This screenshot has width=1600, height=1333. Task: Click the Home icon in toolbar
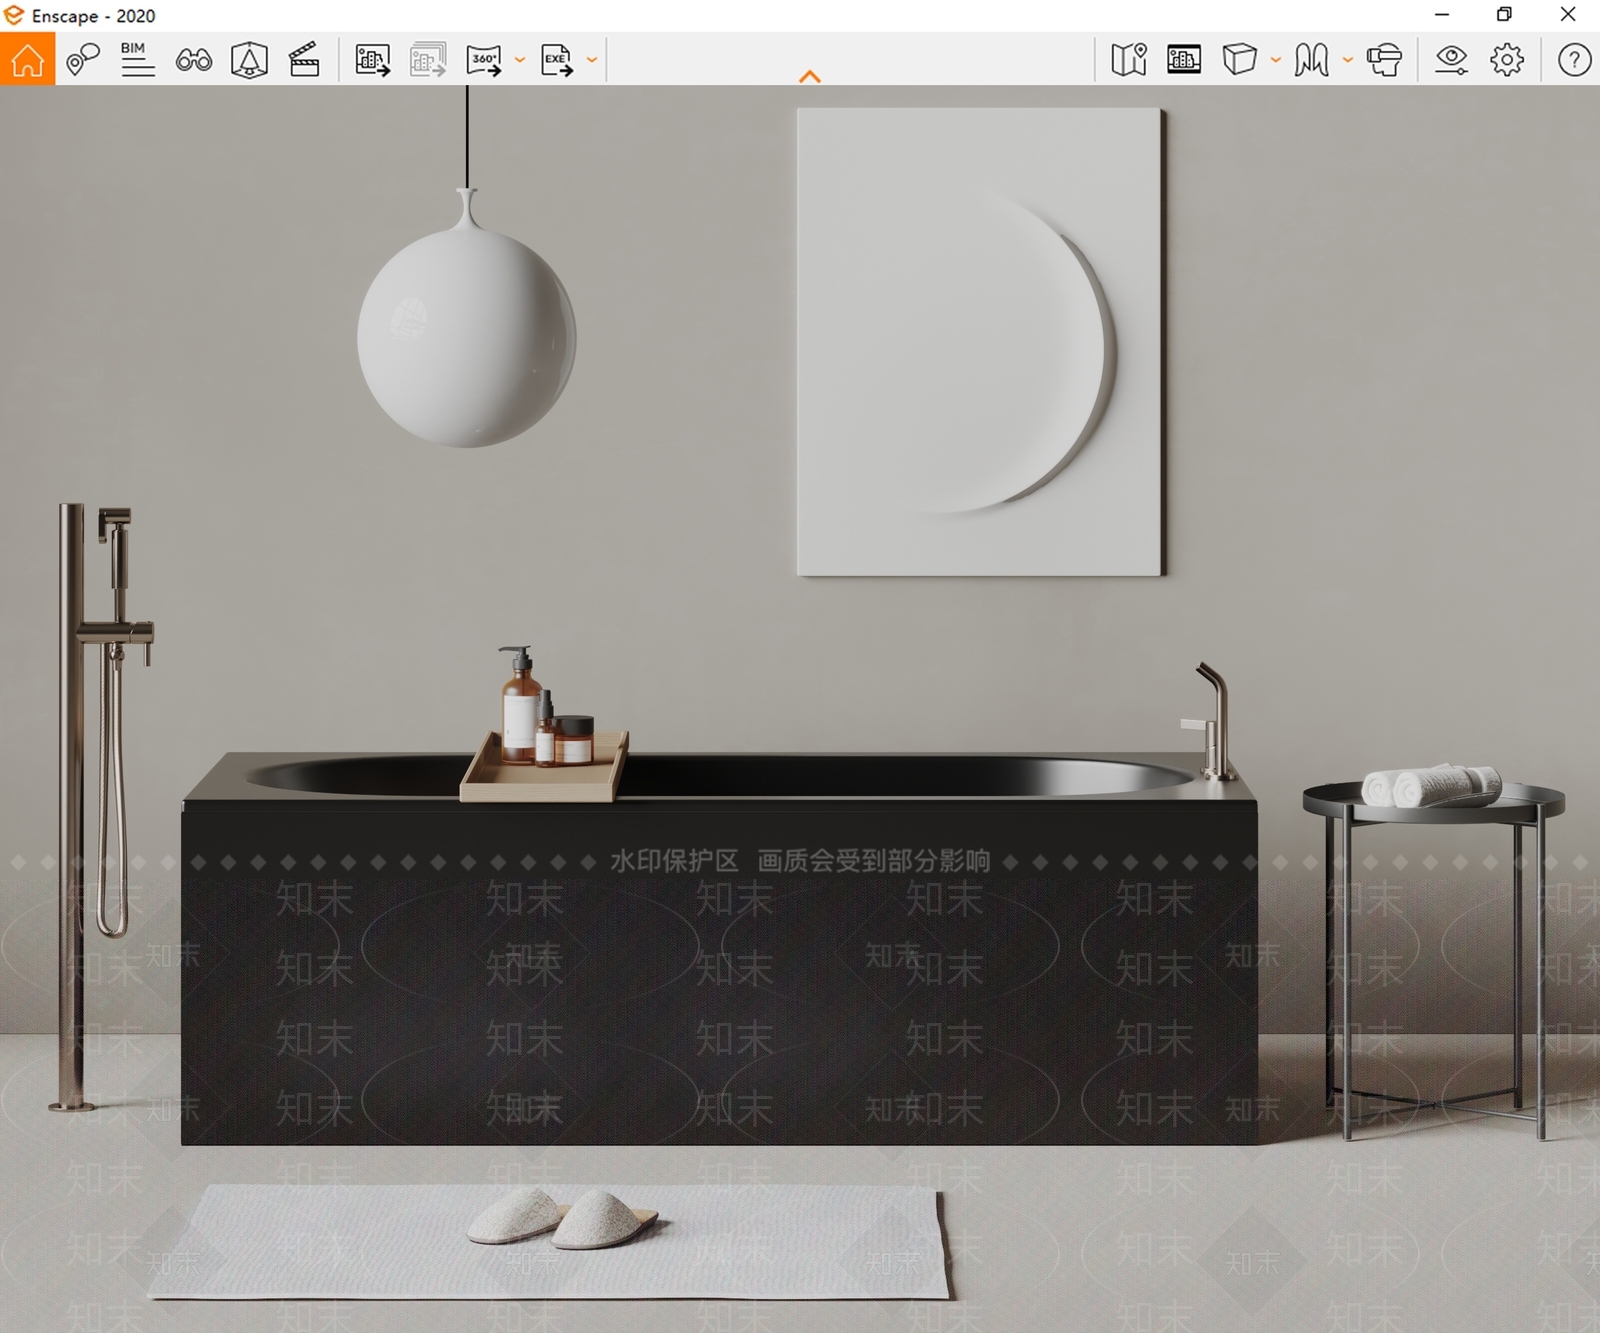coord(28,59)
